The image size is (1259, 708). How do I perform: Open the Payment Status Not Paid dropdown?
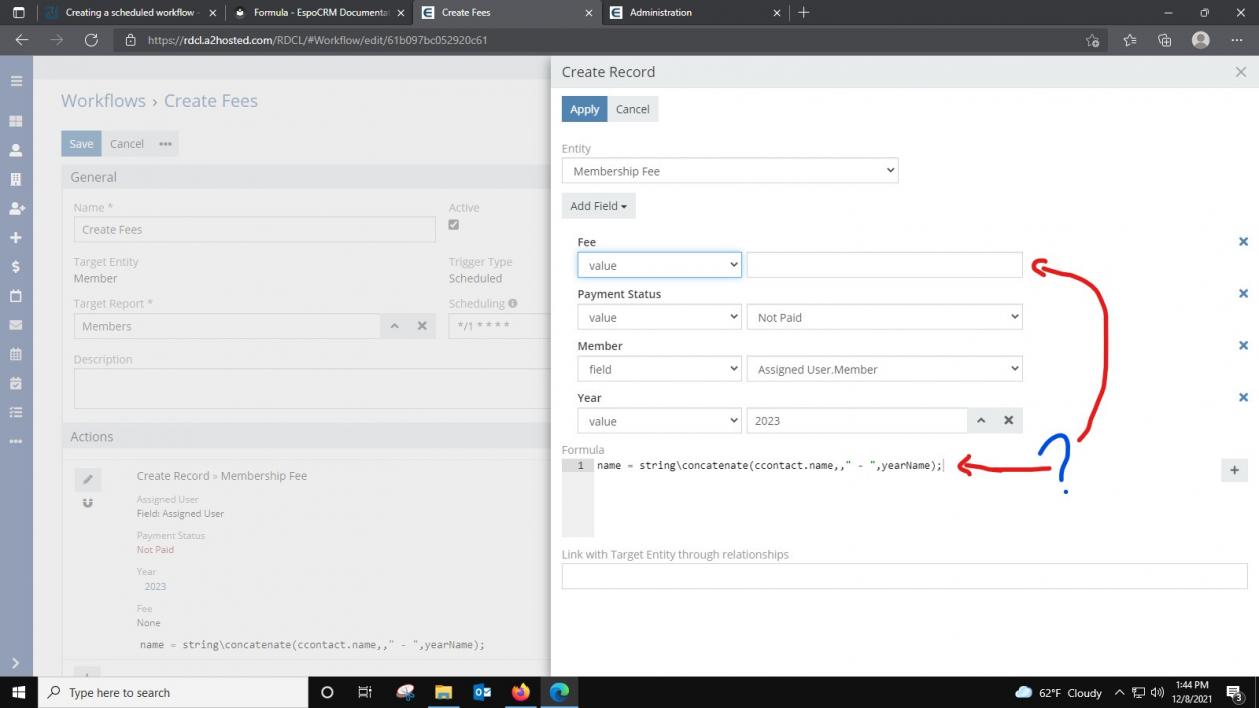[884, 317]
